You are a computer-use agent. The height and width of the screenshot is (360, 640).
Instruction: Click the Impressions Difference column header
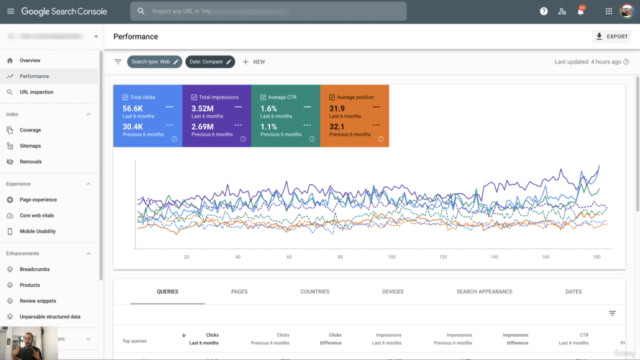pos(517,339)
